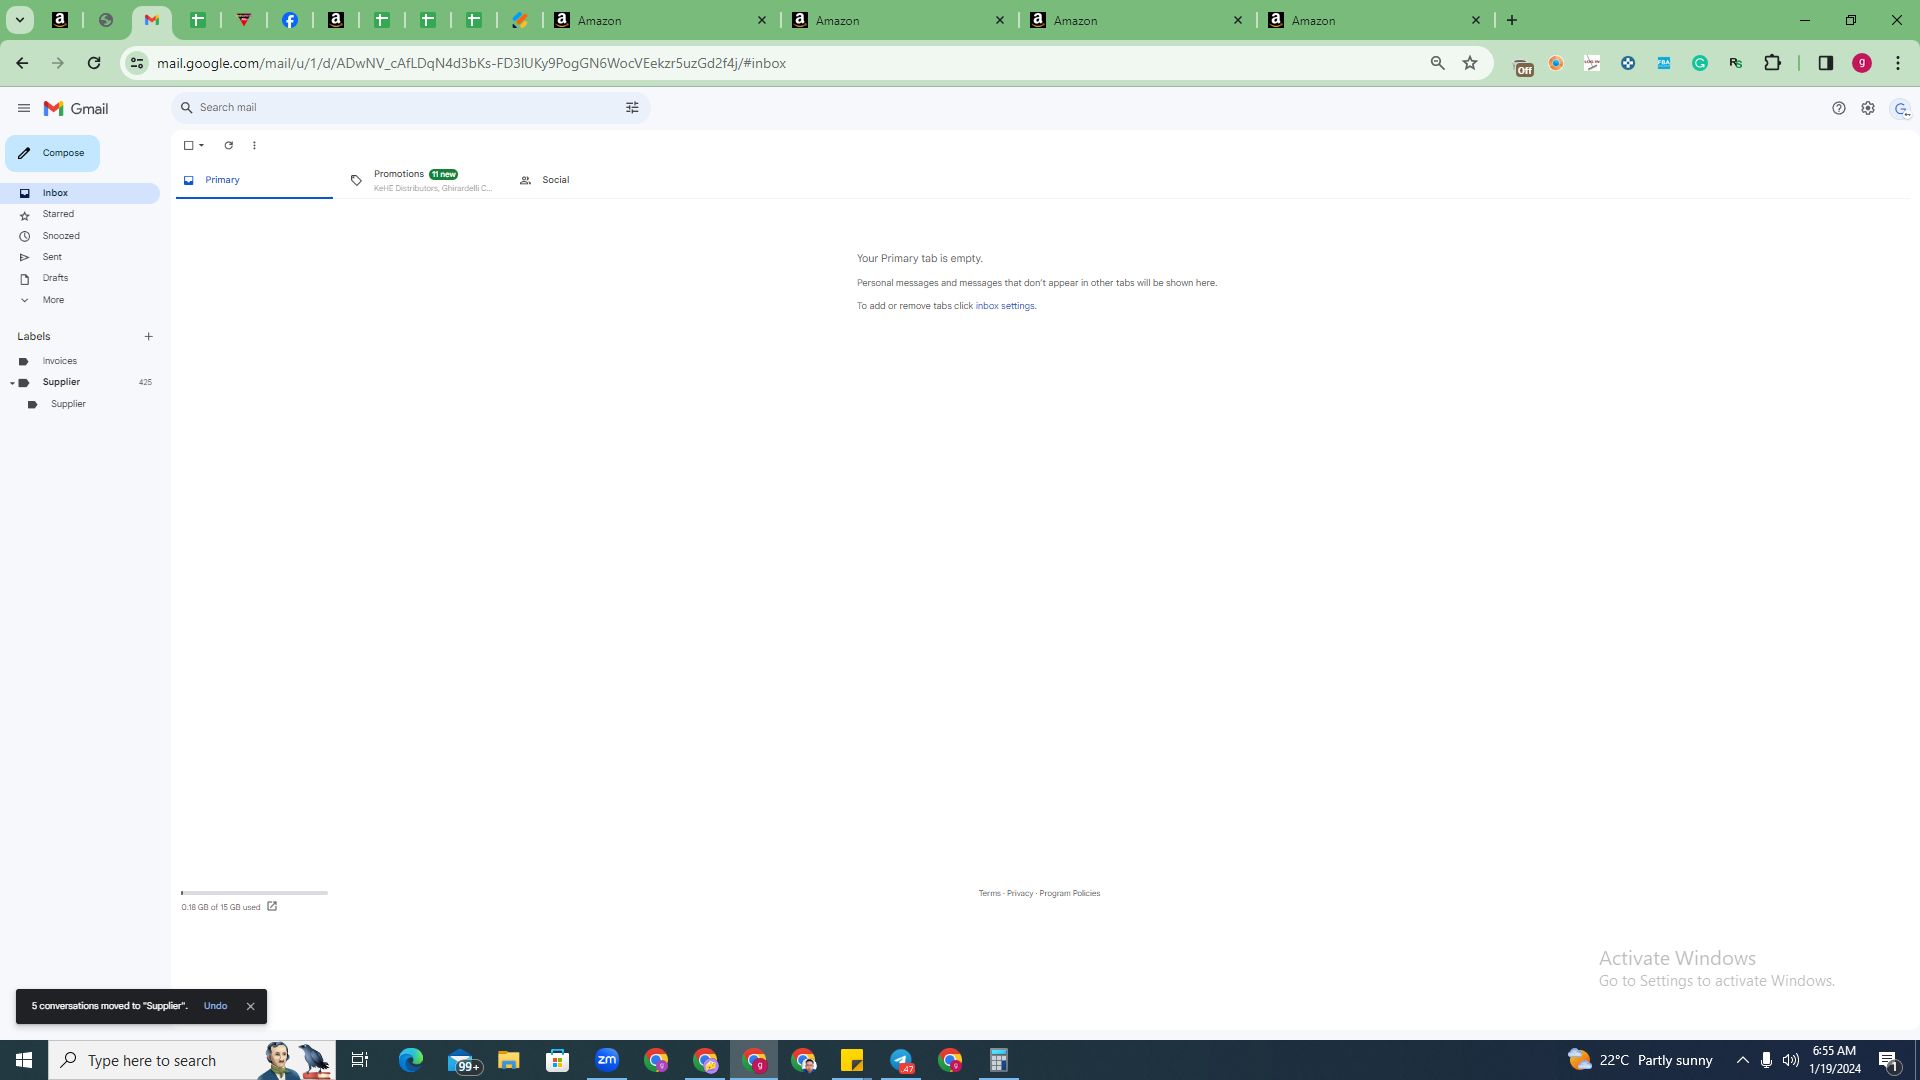Open the Program Policies link

[1069, 893]
